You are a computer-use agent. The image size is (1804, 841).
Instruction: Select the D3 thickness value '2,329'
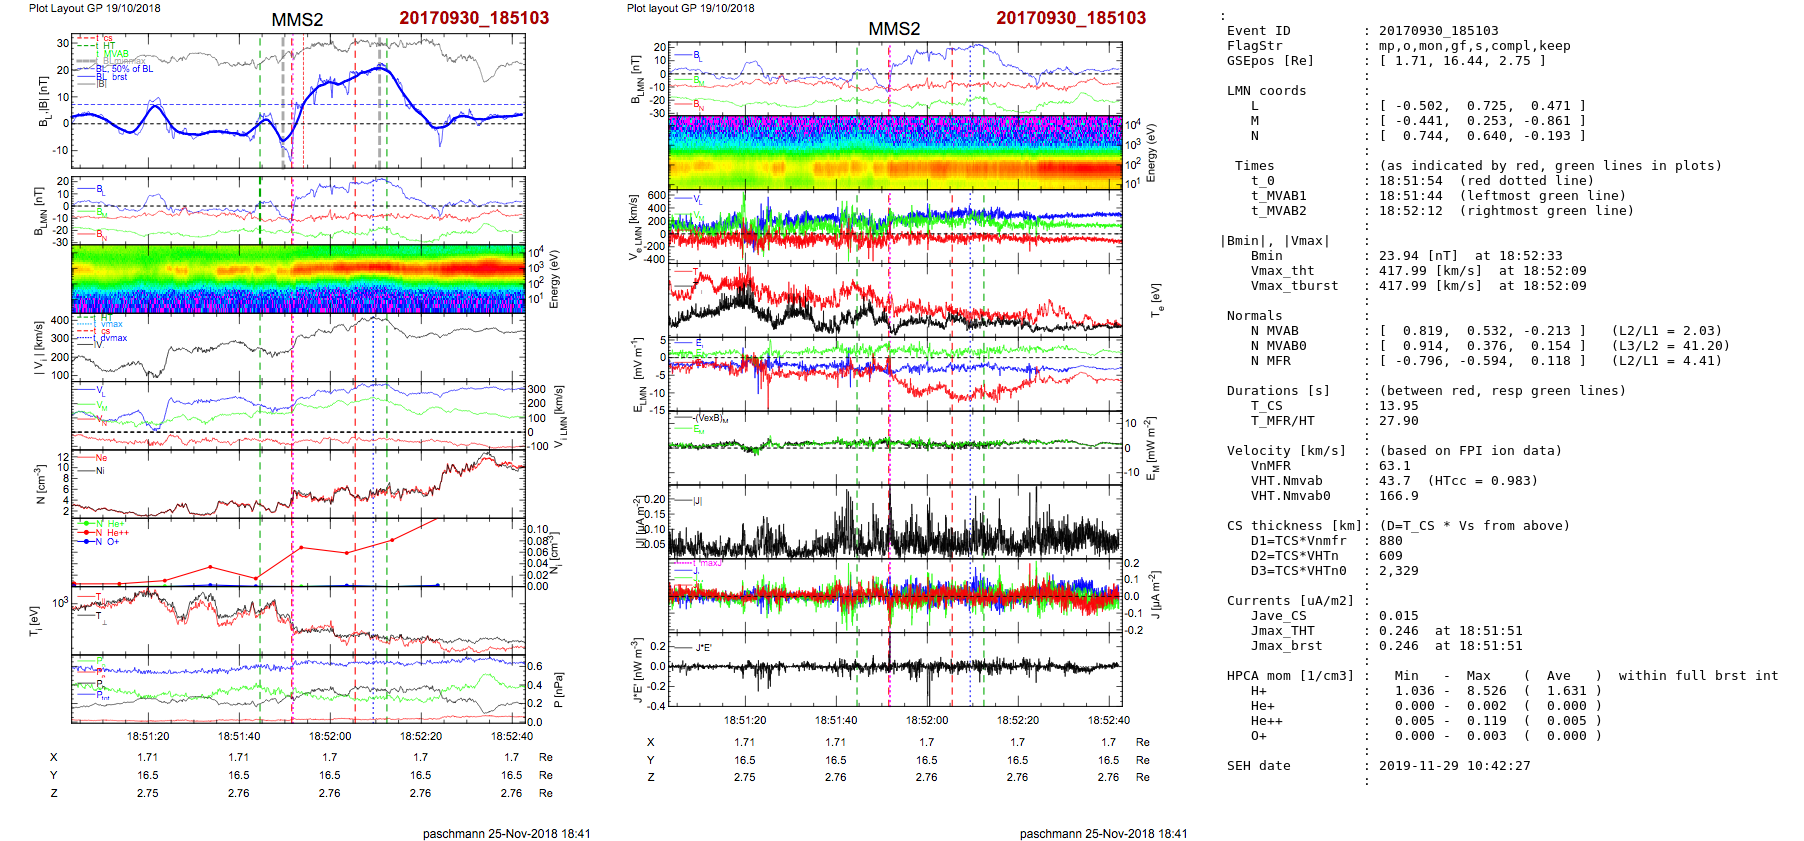click(x=1398, y=571)
